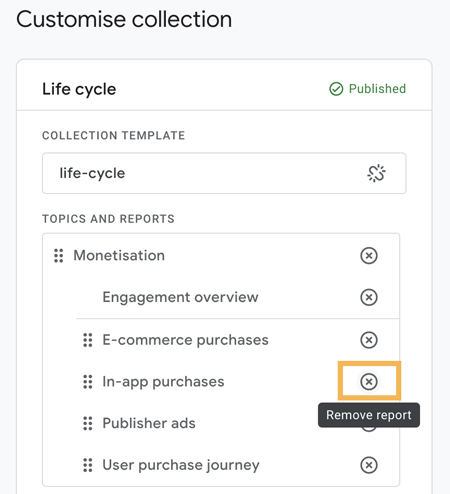Select the Monetisation topic name
The image size is (450, 494).
pyautogui.click(x=119, y=256)
